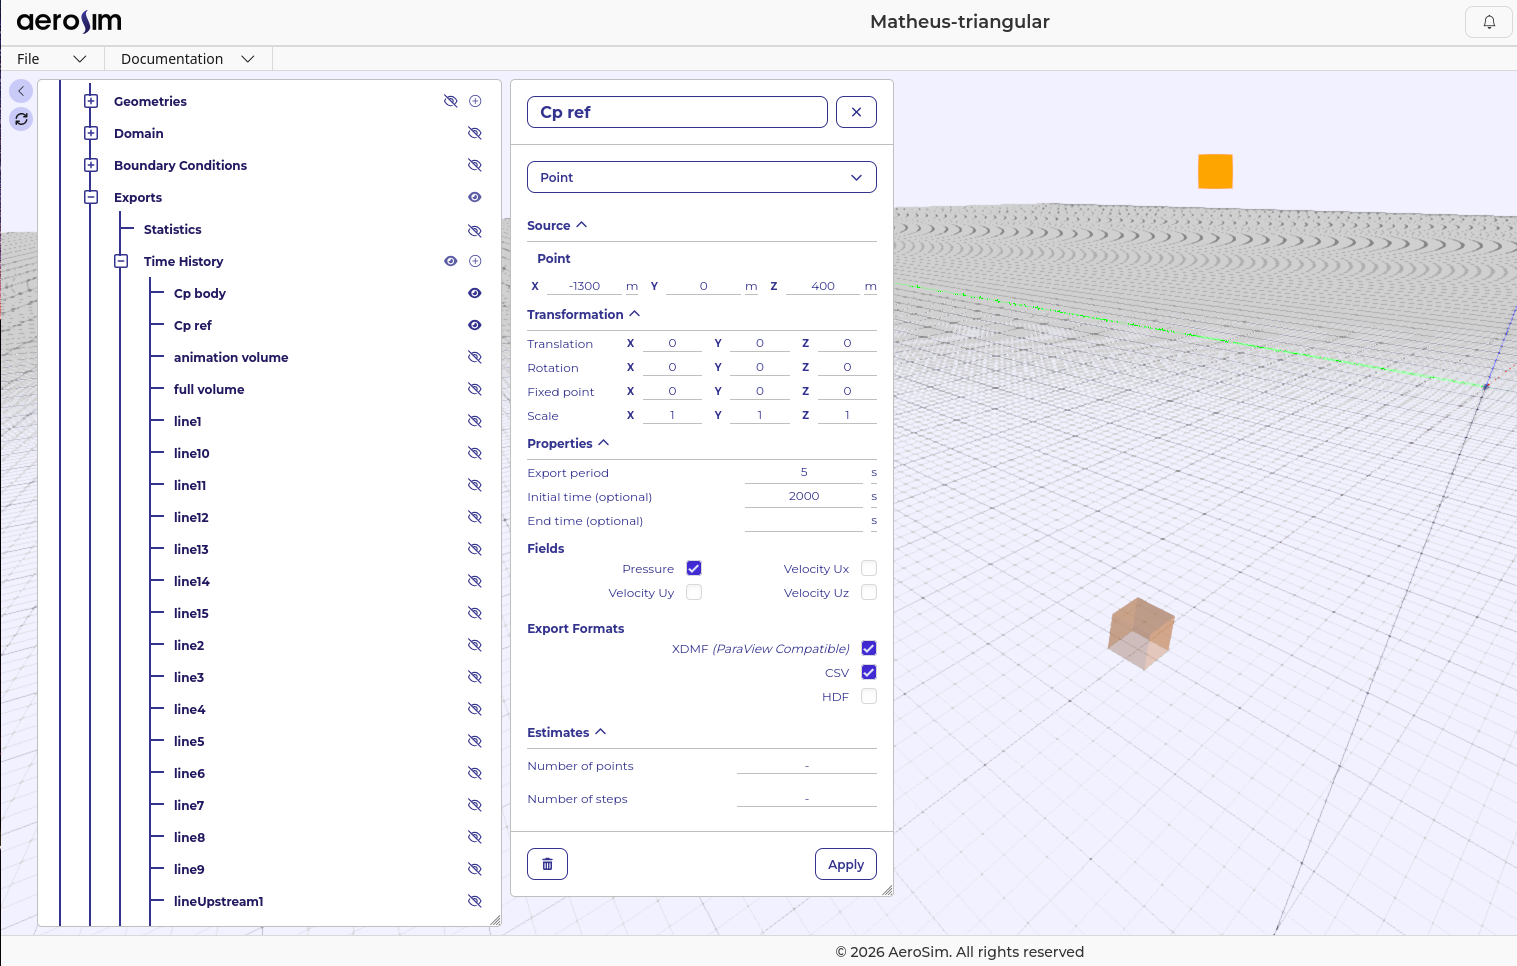Click the Export period input field
This screenshot has height=966, width=1517.
pos(803,472)
